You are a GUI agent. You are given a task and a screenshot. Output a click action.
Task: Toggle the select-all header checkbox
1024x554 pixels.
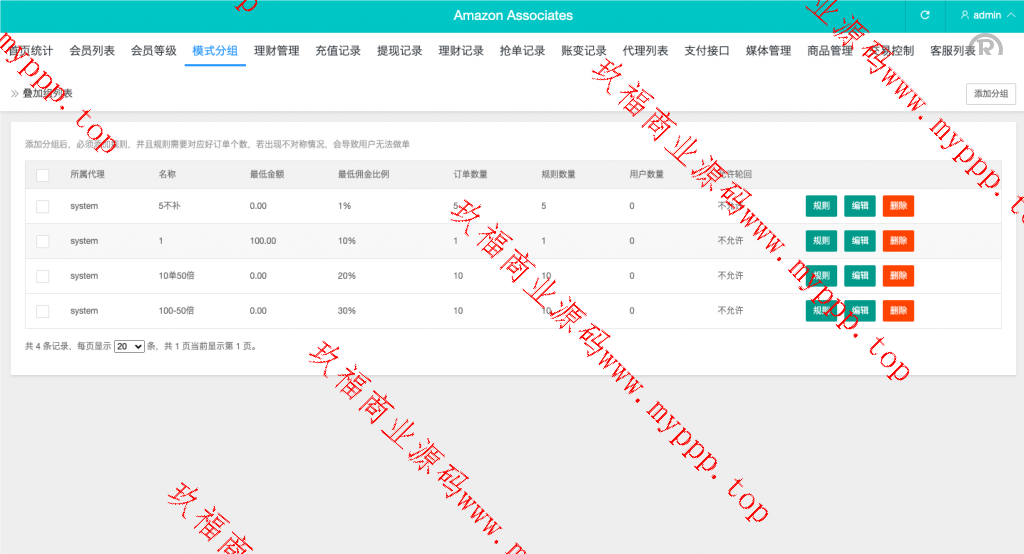tap(42, 175)
